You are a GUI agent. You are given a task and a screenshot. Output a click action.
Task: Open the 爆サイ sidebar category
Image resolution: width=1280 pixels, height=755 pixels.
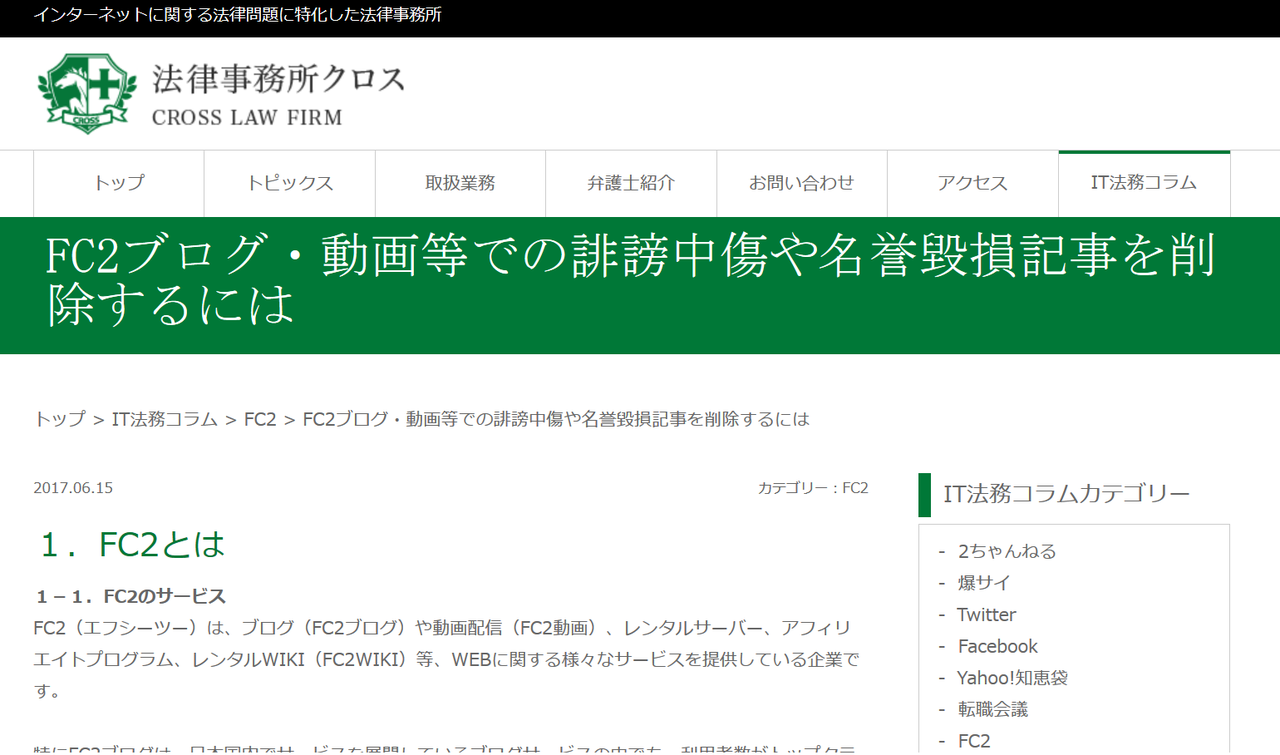984,583
